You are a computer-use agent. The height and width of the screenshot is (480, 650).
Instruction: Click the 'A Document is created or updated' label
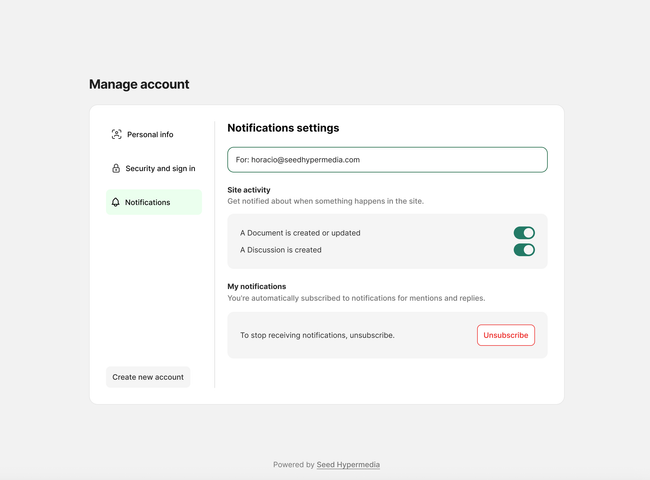tap(300, 233)
